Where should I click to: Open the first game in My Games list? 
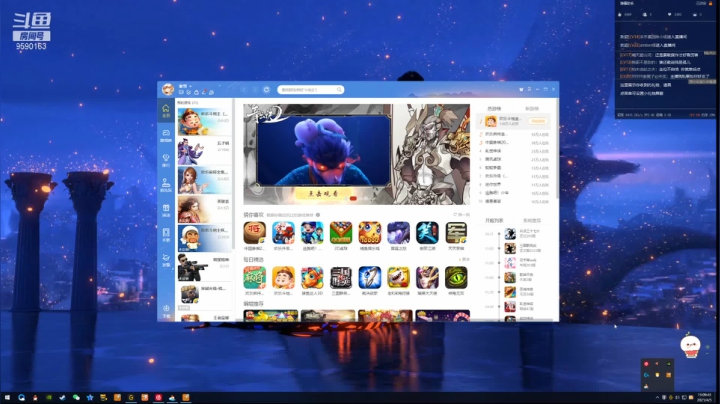(x=204, y=121)
